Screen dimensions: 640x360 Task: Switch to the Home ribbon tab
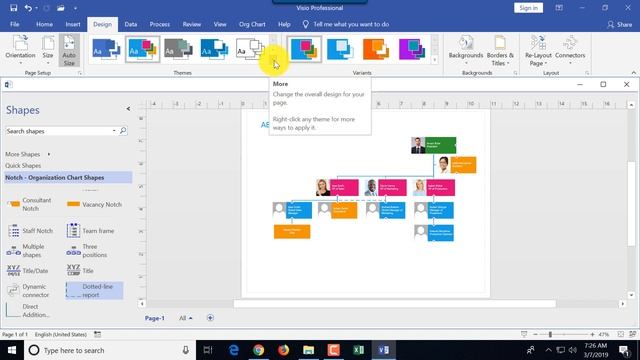44,24
